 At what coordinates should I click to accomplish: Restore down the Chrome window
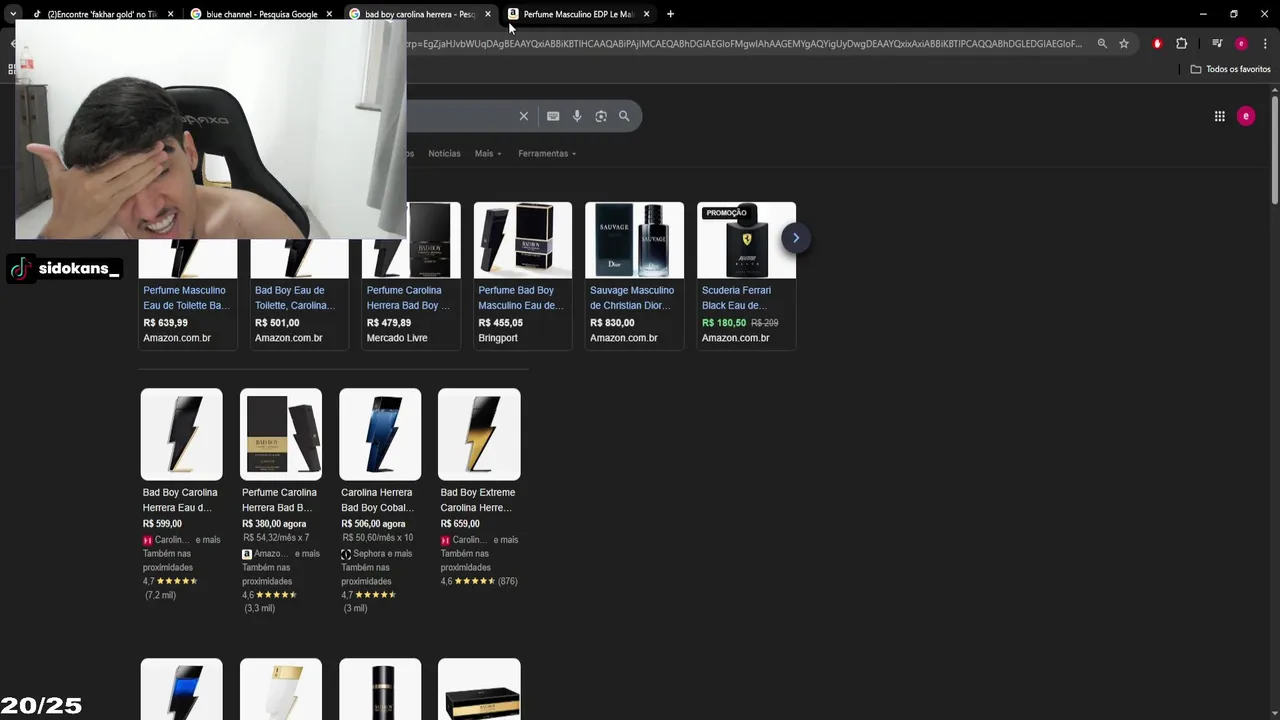[1233, 14]
